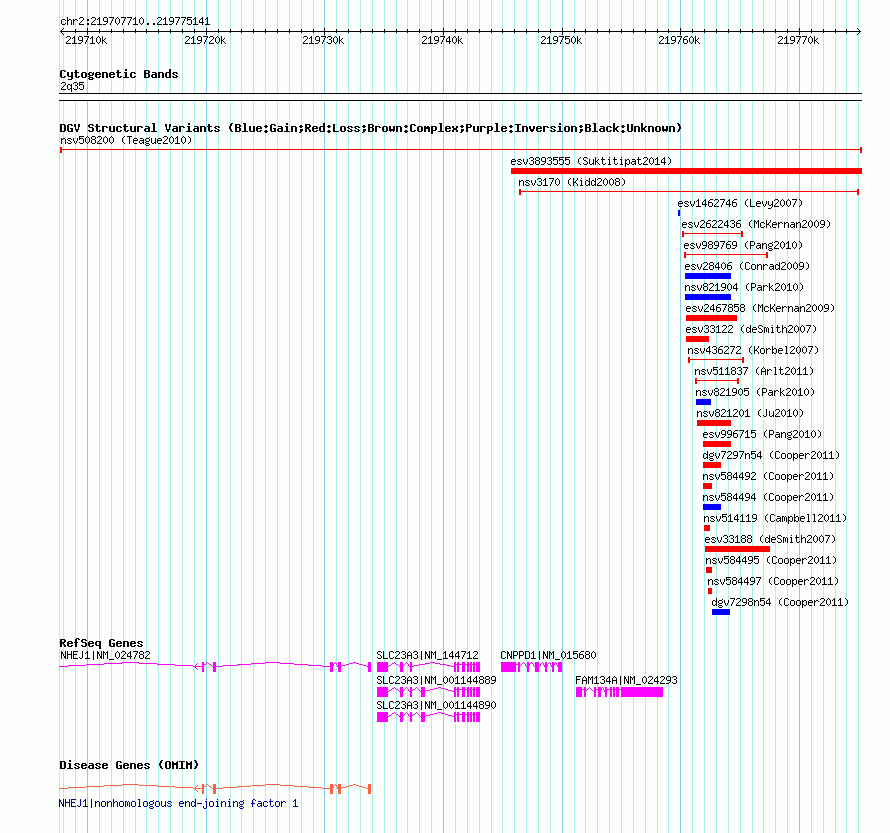Image resolution: width=890 pixels, height=833 pixels.
Task: Click the 219740k ruler position label
Action: (x=442, y=41)
